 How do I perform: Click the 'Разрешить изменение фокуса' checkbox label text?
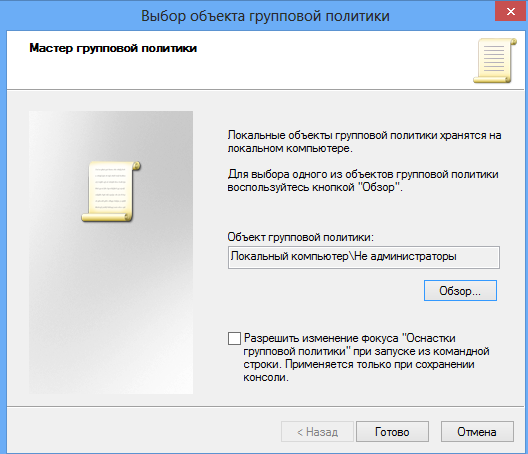pos(366,358)
